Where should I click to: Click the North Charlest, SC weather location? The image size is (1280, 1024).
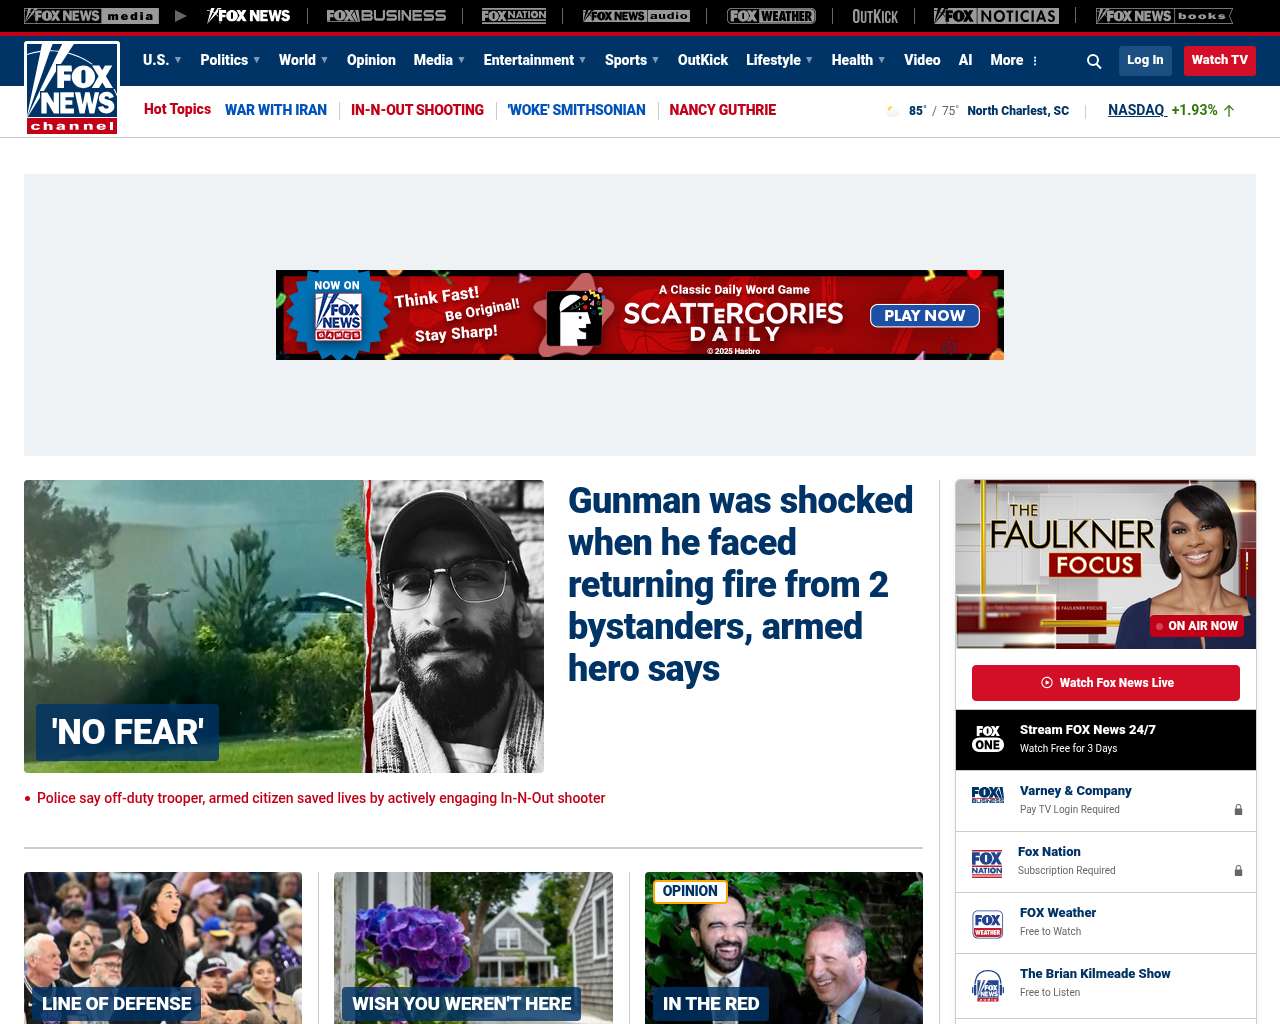[x=1018, y=111]
